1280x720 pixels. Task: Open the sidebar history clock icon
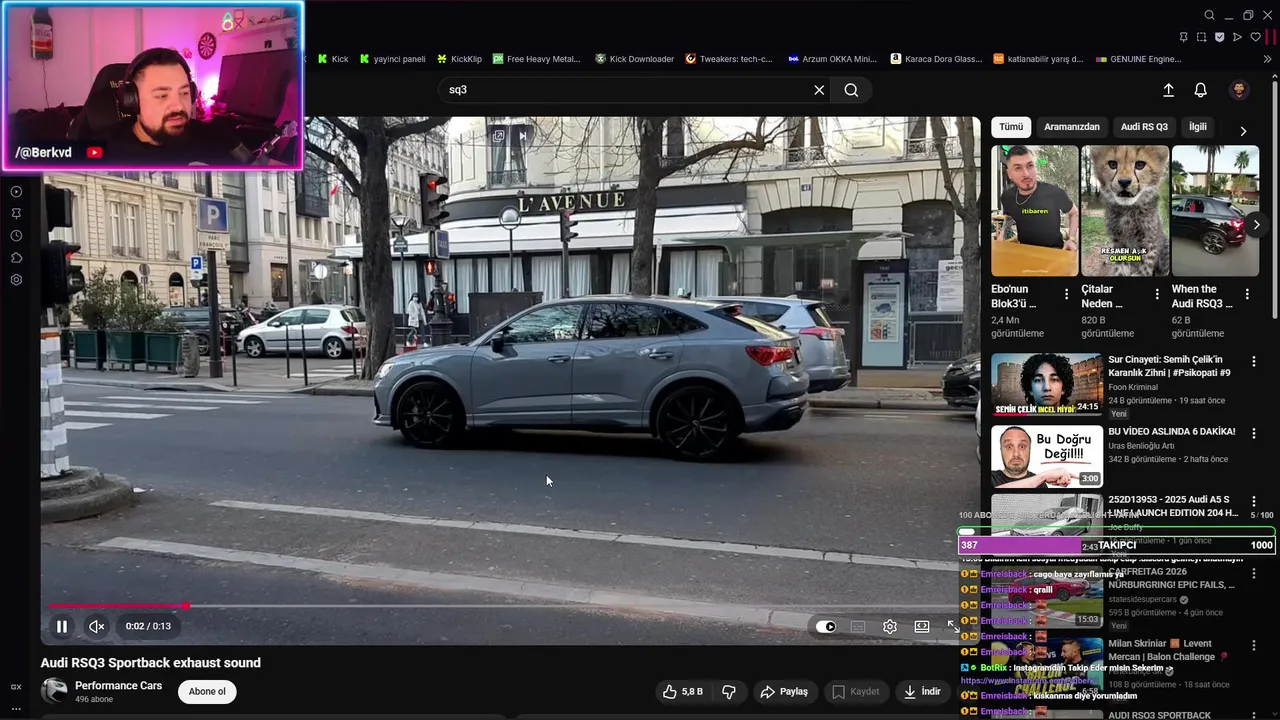pyautogui.click(x=16, y=236)
